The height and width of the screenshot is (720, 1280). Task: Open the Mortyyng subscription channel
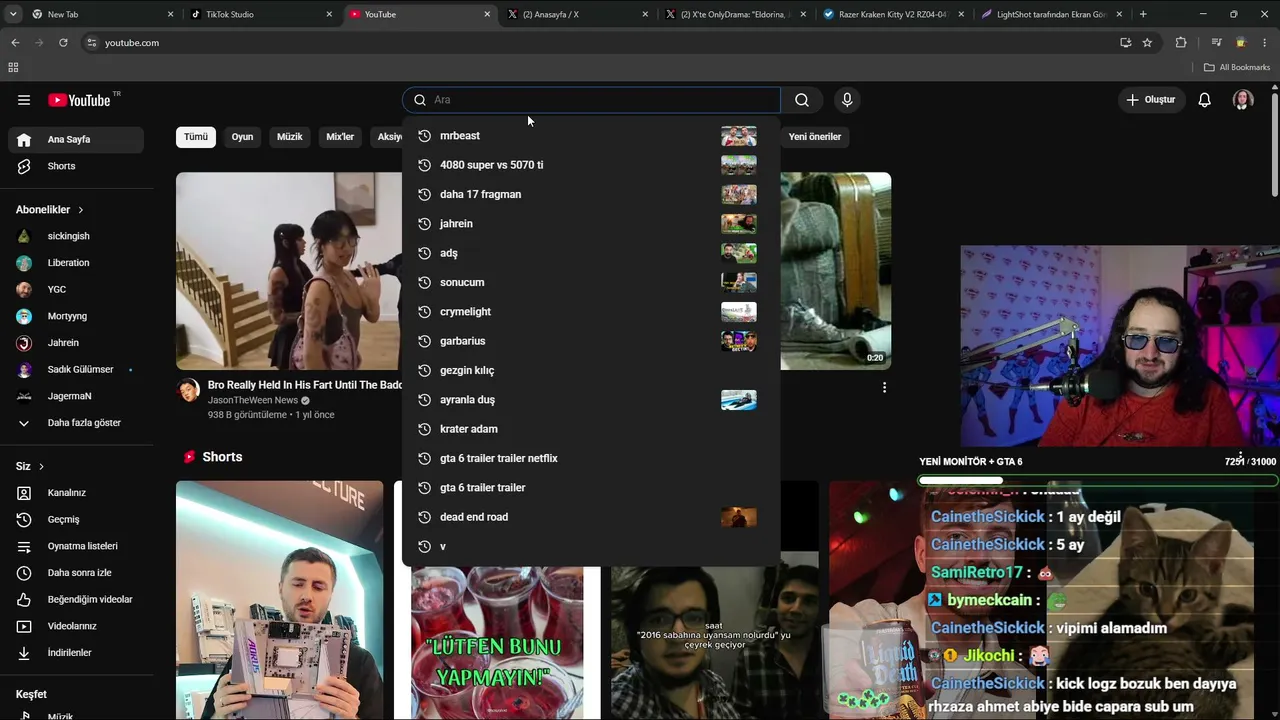click(76, 316)
